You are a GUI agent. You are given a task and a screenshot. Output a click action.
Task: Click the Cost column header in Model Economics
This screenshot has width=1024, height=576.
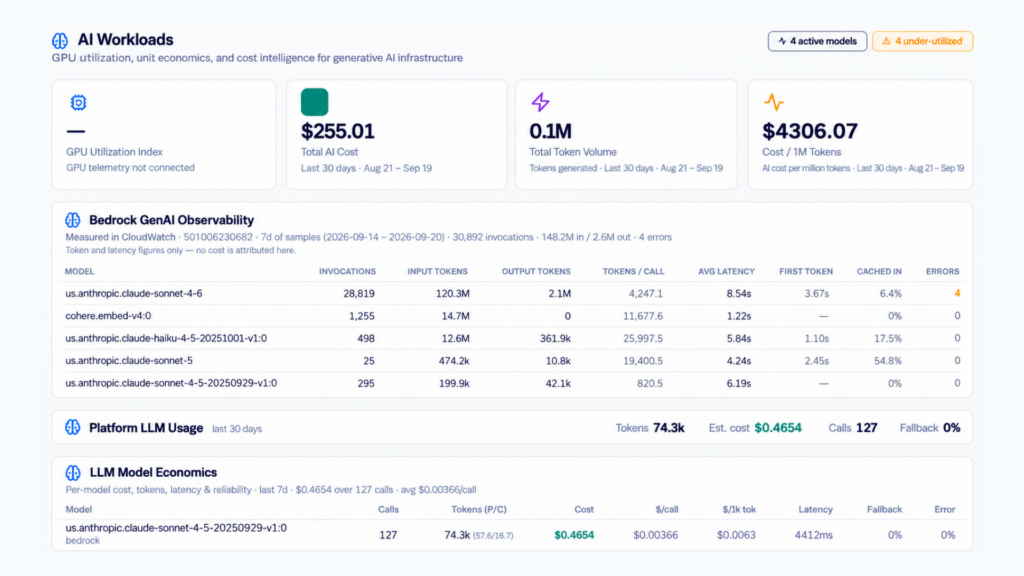584,509
